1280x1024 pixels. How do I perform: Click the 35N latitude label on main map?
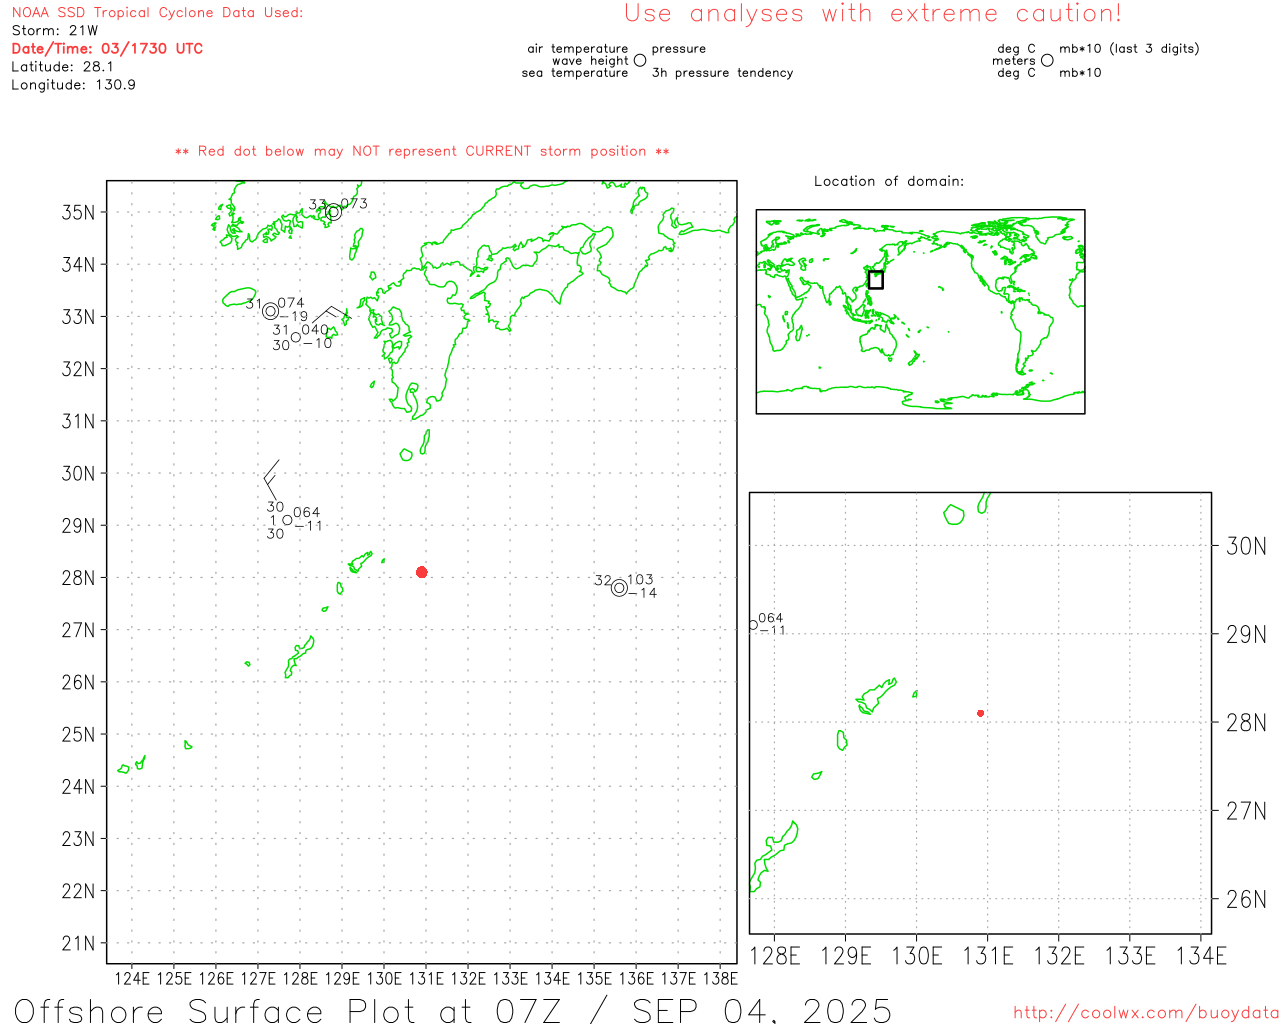click(x=78, y=212)
